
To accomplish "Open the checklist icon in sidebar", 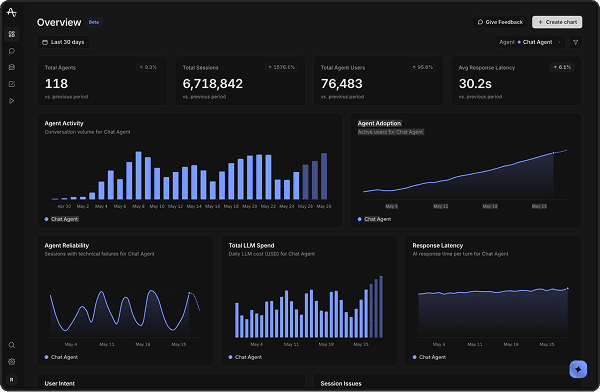I will click(12, 84).
